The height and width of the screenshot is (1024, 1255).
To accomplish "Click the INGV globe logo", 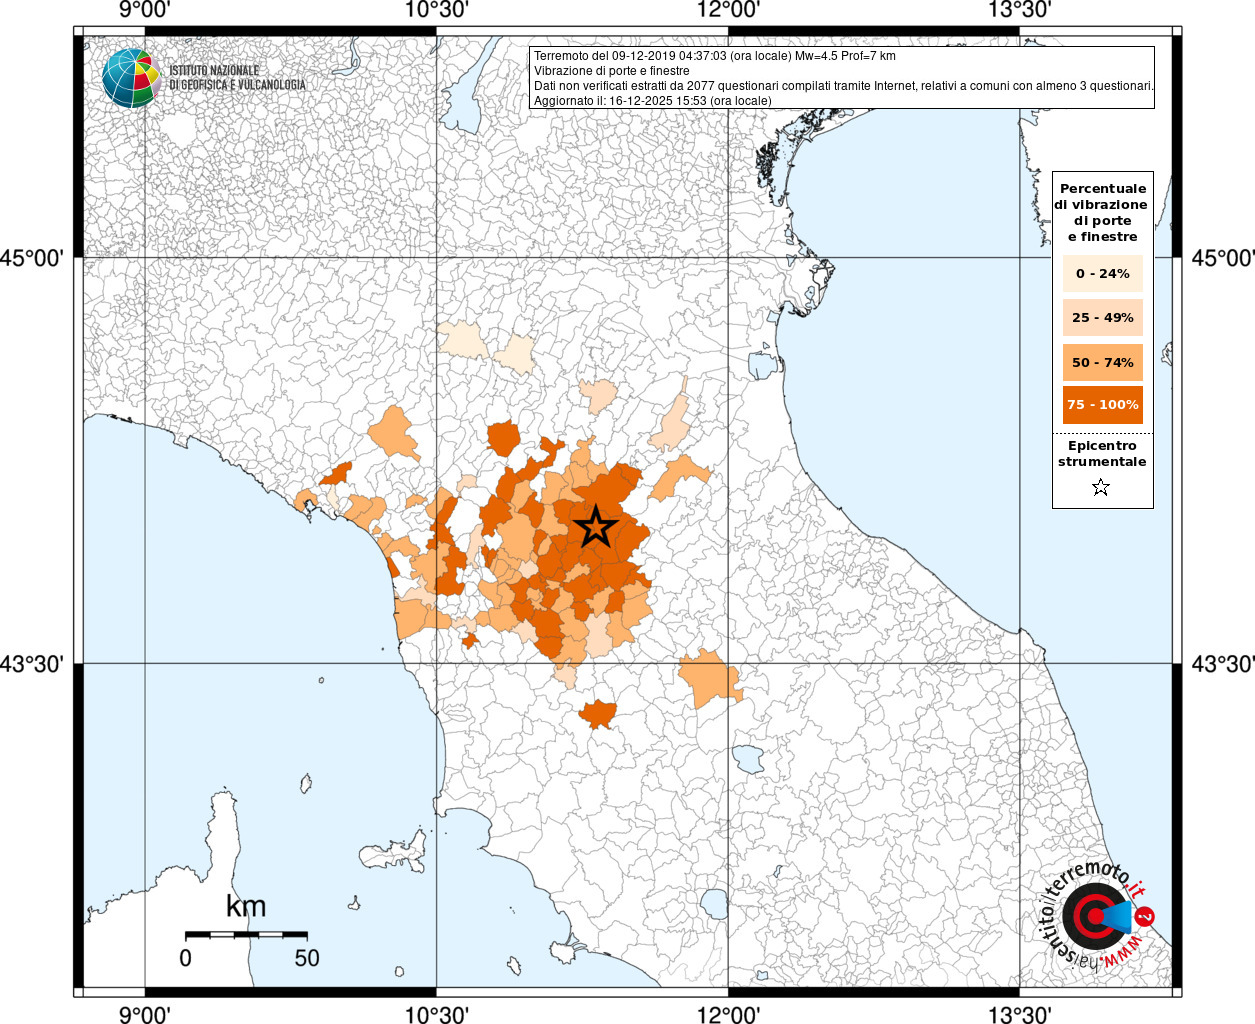I will 131,78.
